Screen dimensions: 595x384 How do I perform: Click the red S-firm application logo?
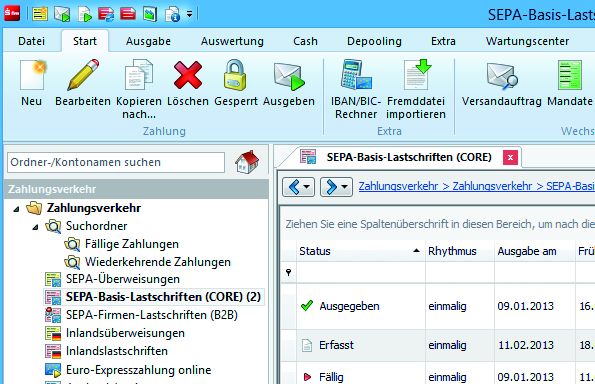12,14
